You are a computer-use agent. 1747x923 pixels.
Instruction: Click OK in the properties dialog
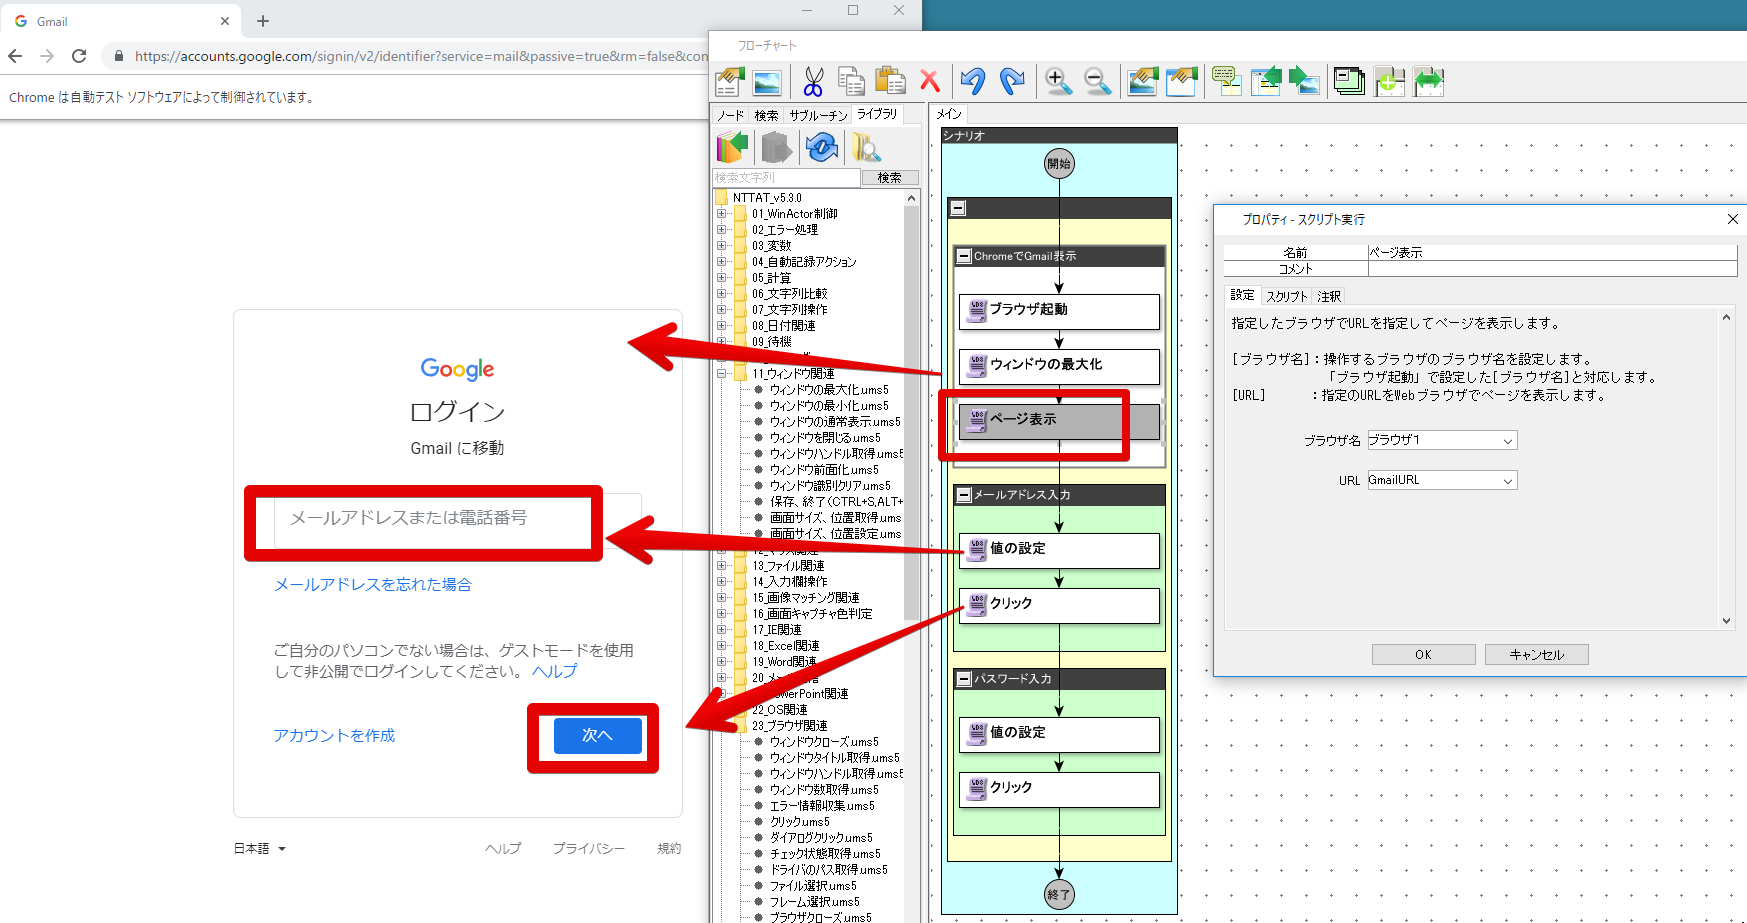(1424, 655)
